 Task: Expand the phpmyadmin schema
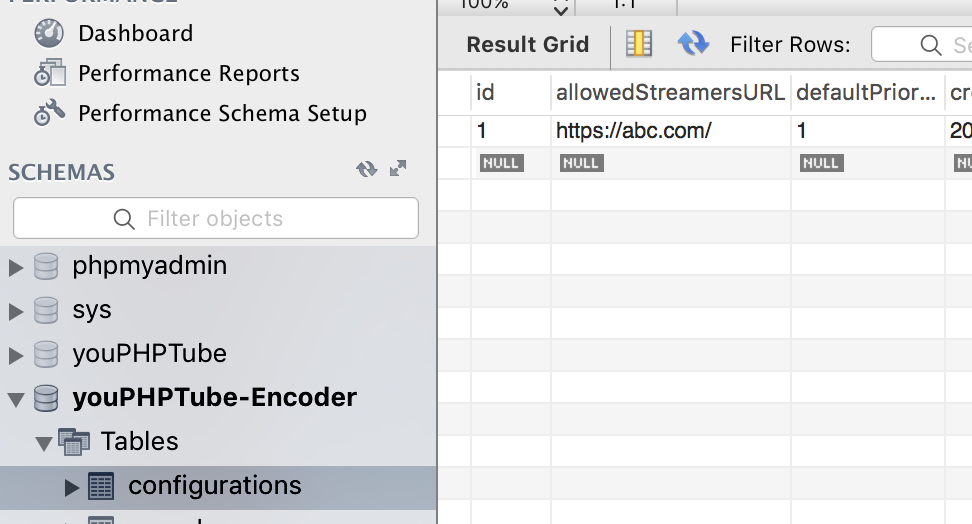click(x=16, y=267)
